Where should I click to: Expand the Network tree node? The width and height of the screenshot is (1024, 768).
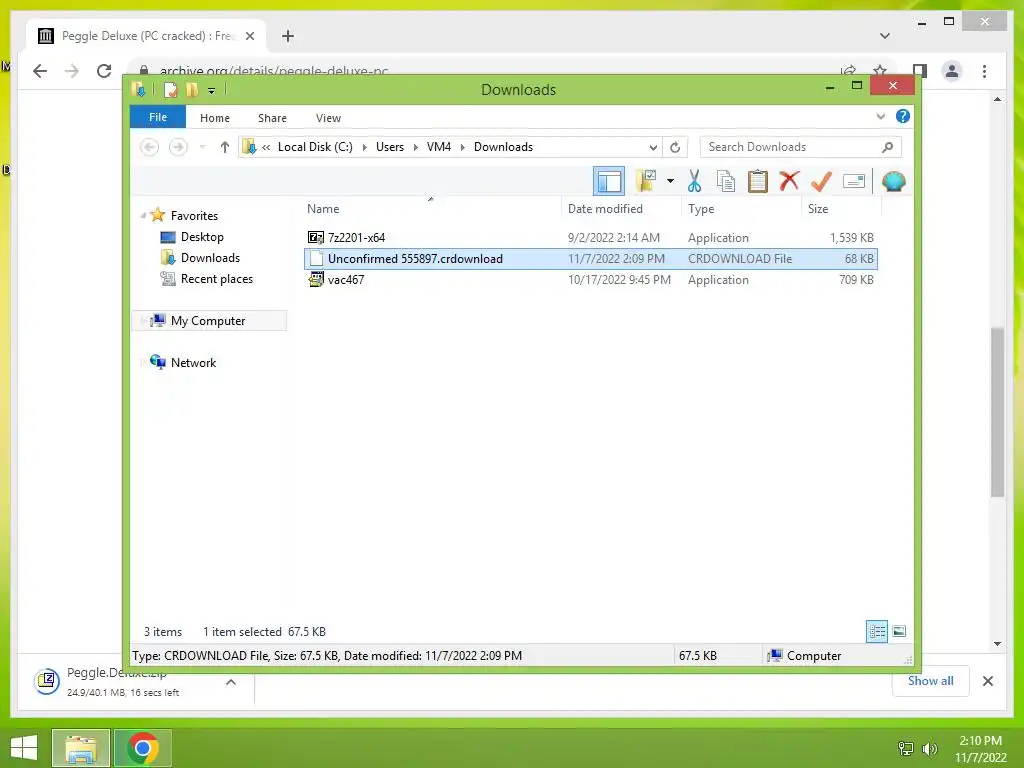(142, 362)
